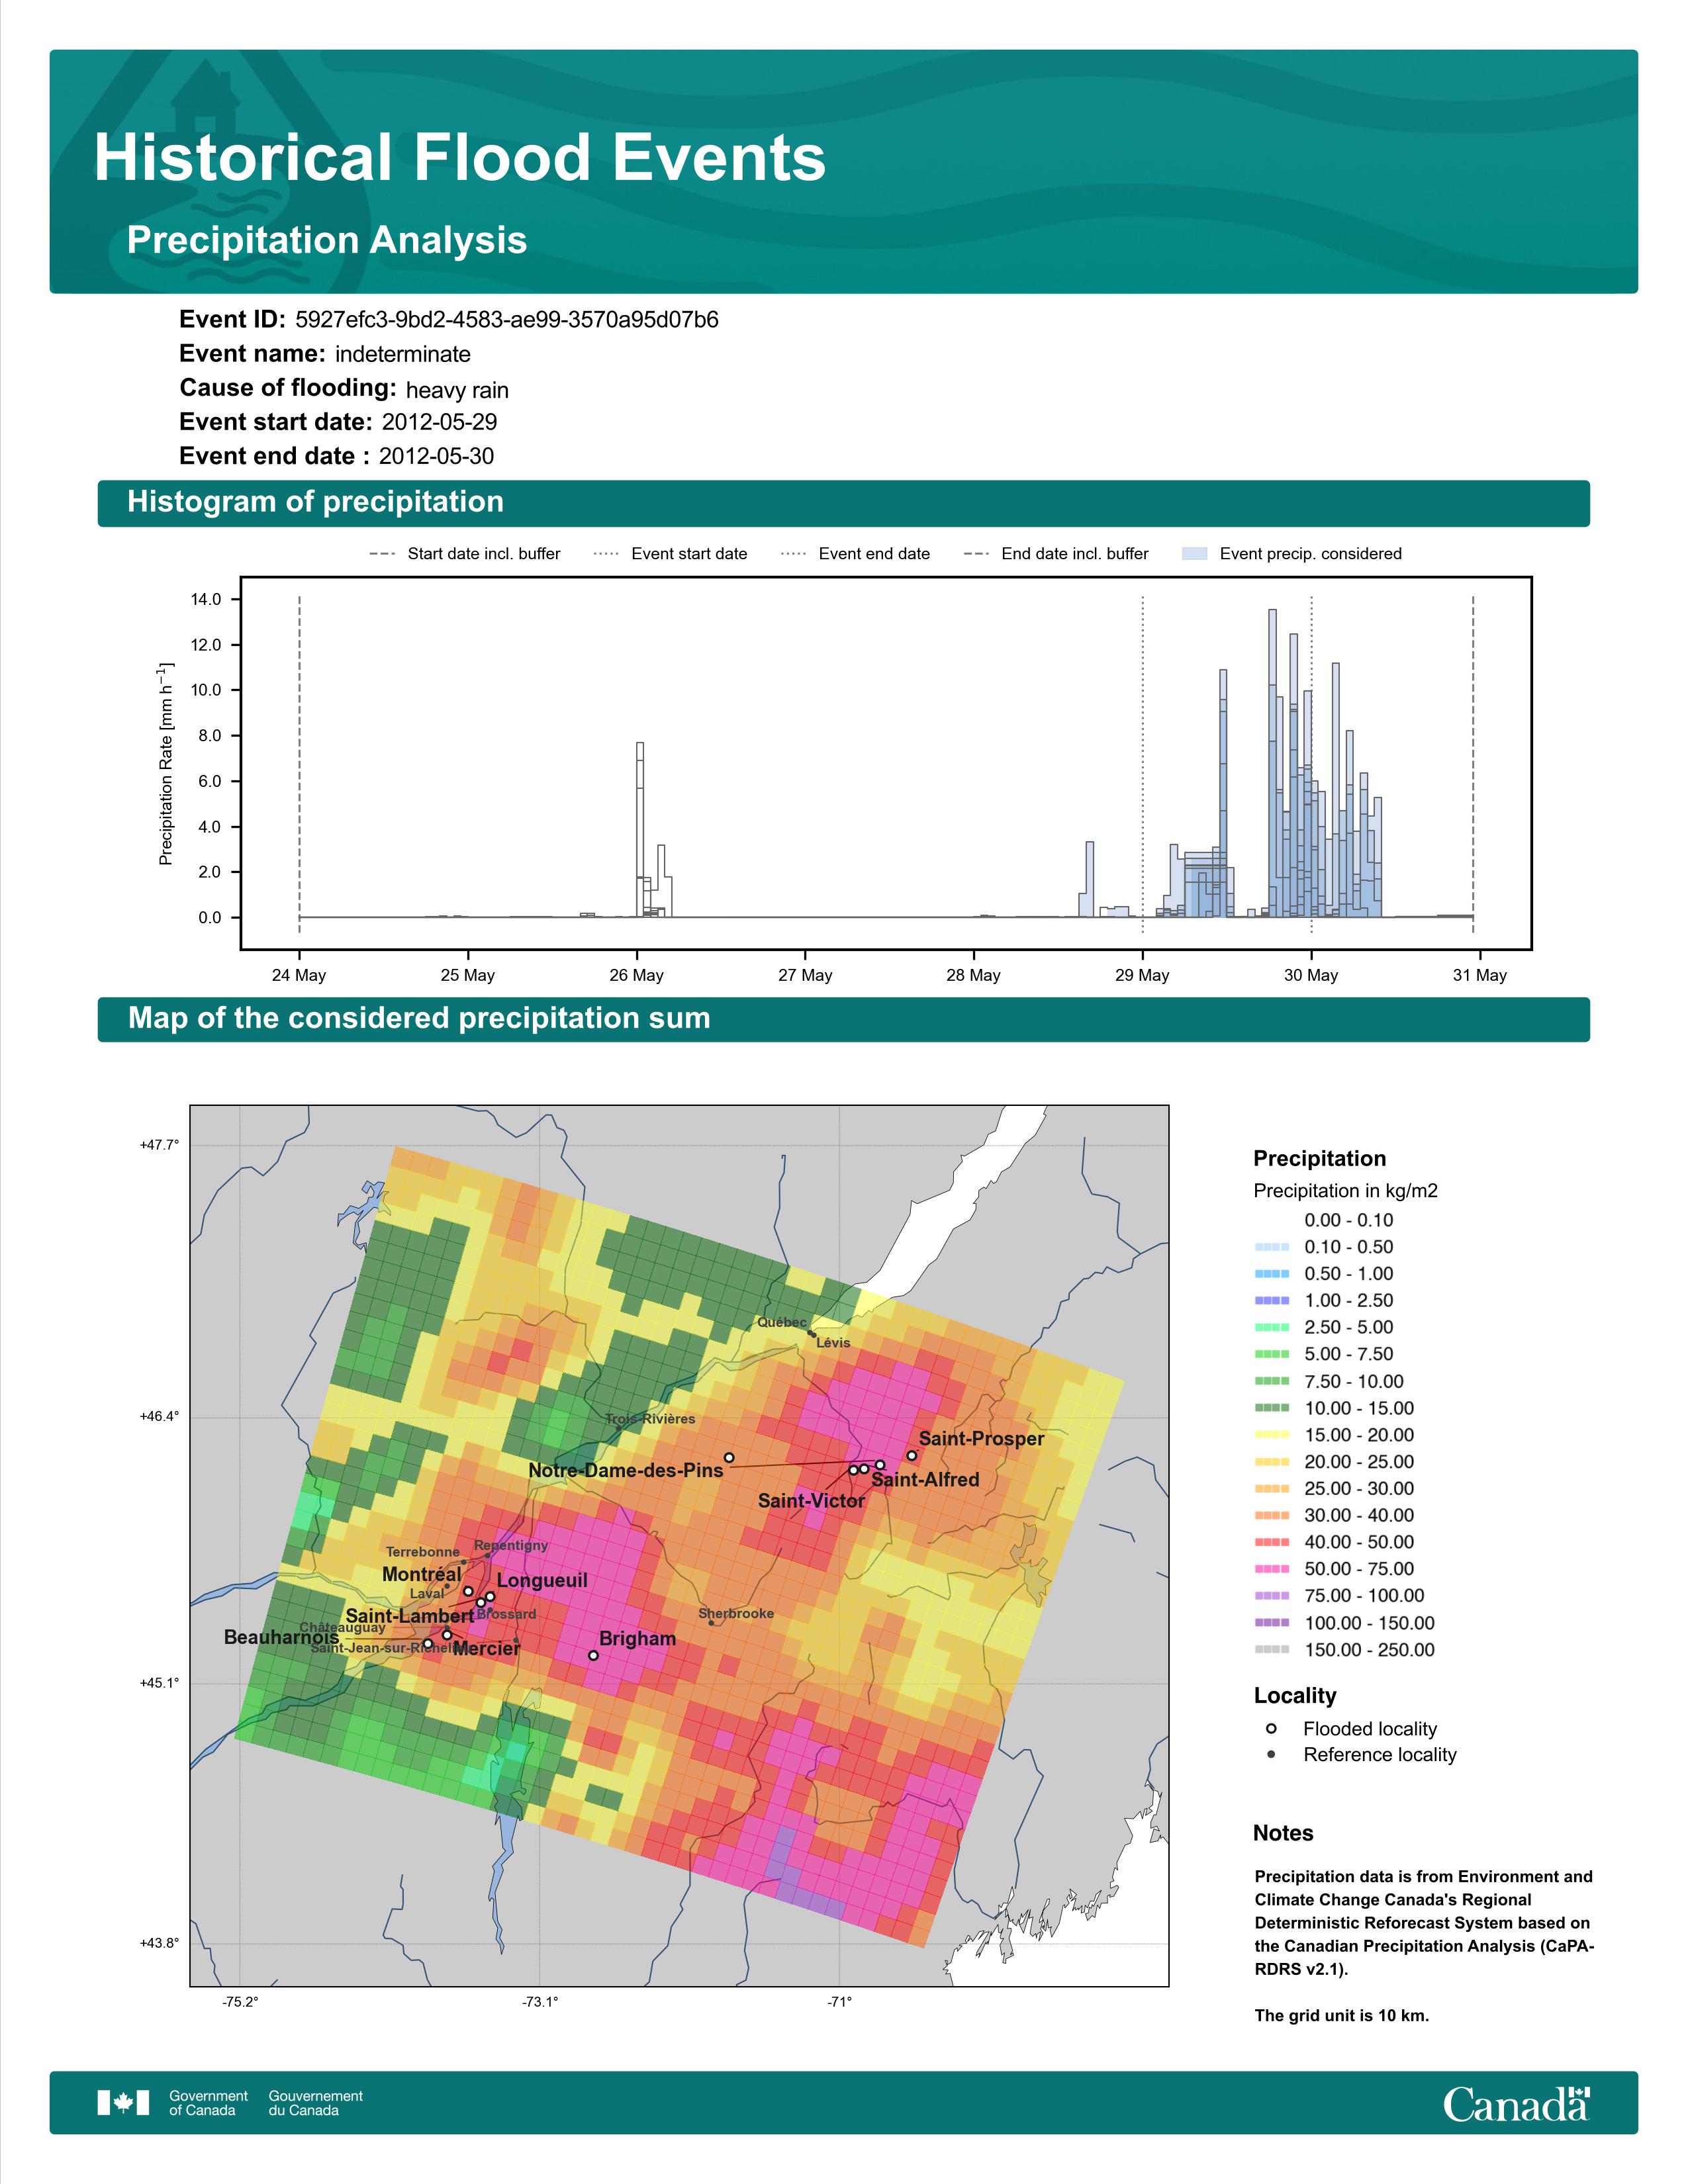
Task: Click the Notre-Dame-des-Pins locality marker
Action: (729, 1458)
